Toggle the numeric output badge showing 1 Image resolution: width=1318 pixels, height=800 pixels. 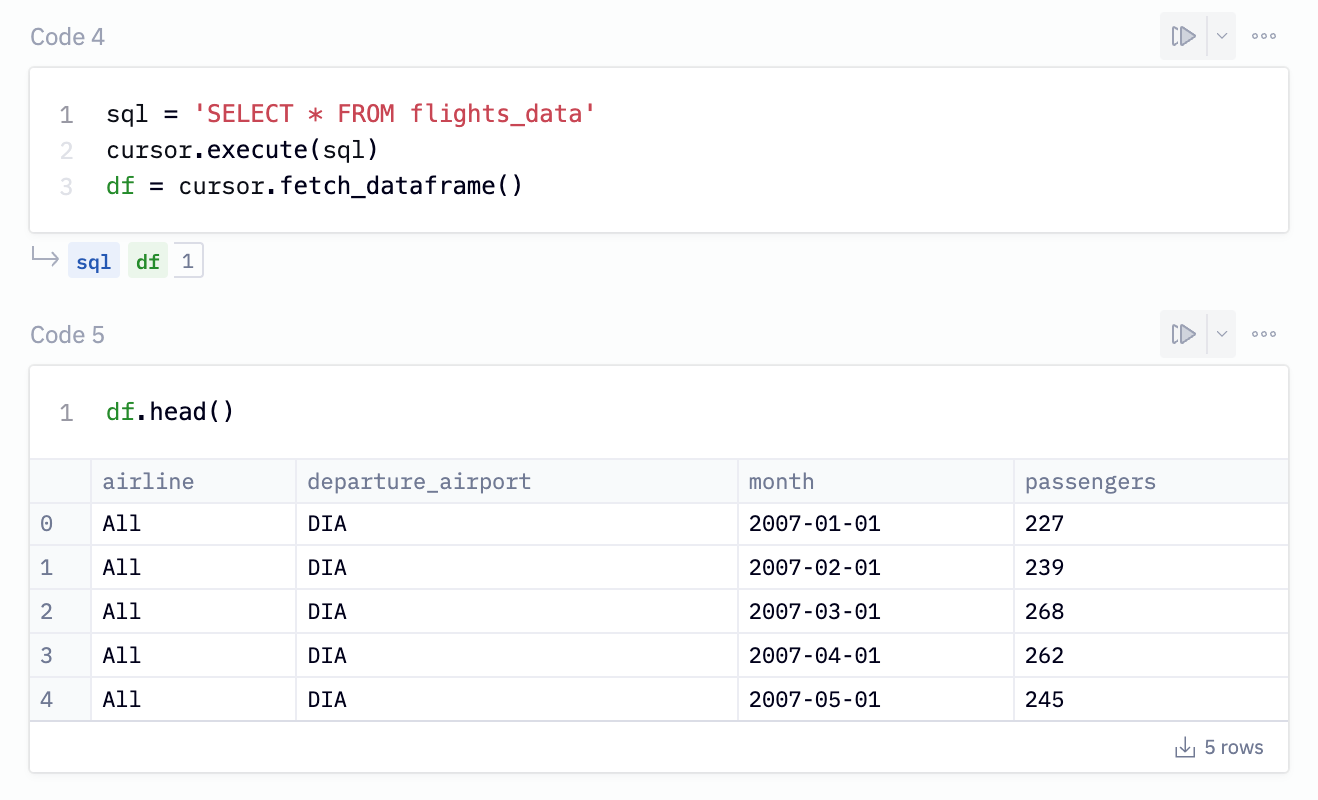tap(188, 260)
